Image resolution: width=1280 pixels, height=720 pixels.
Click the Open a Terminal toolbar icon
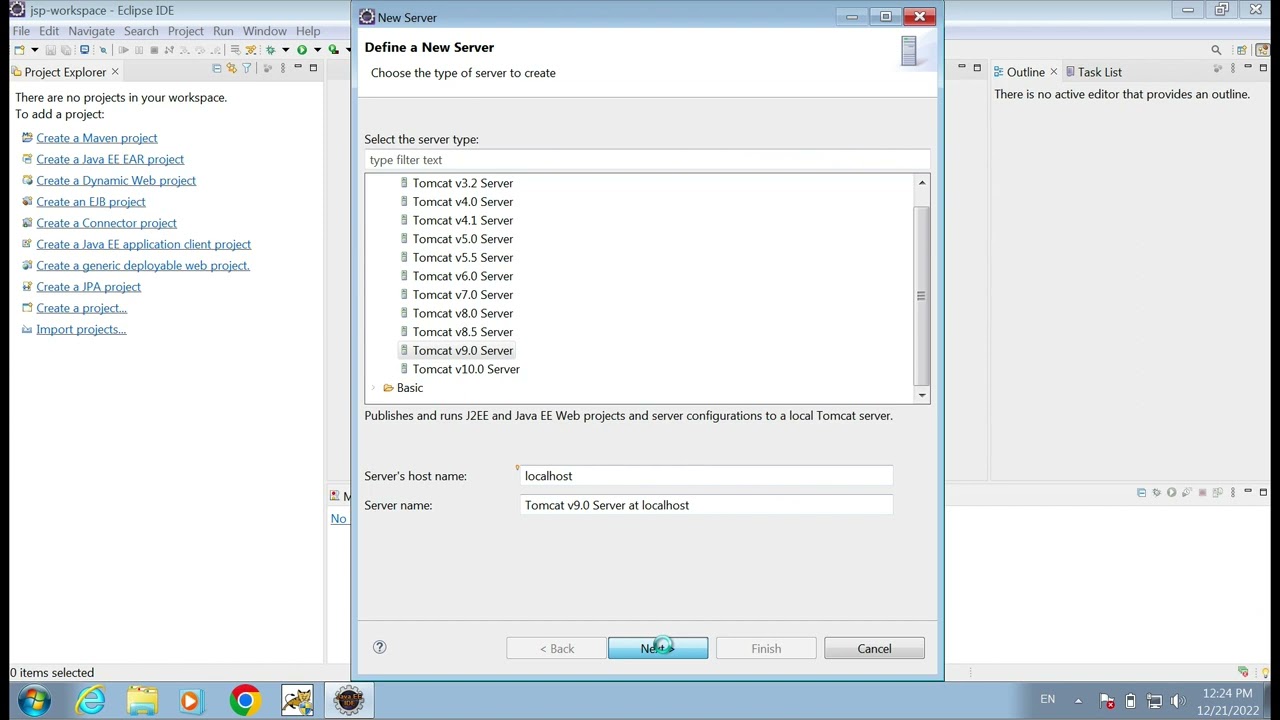tap(84, 50)
